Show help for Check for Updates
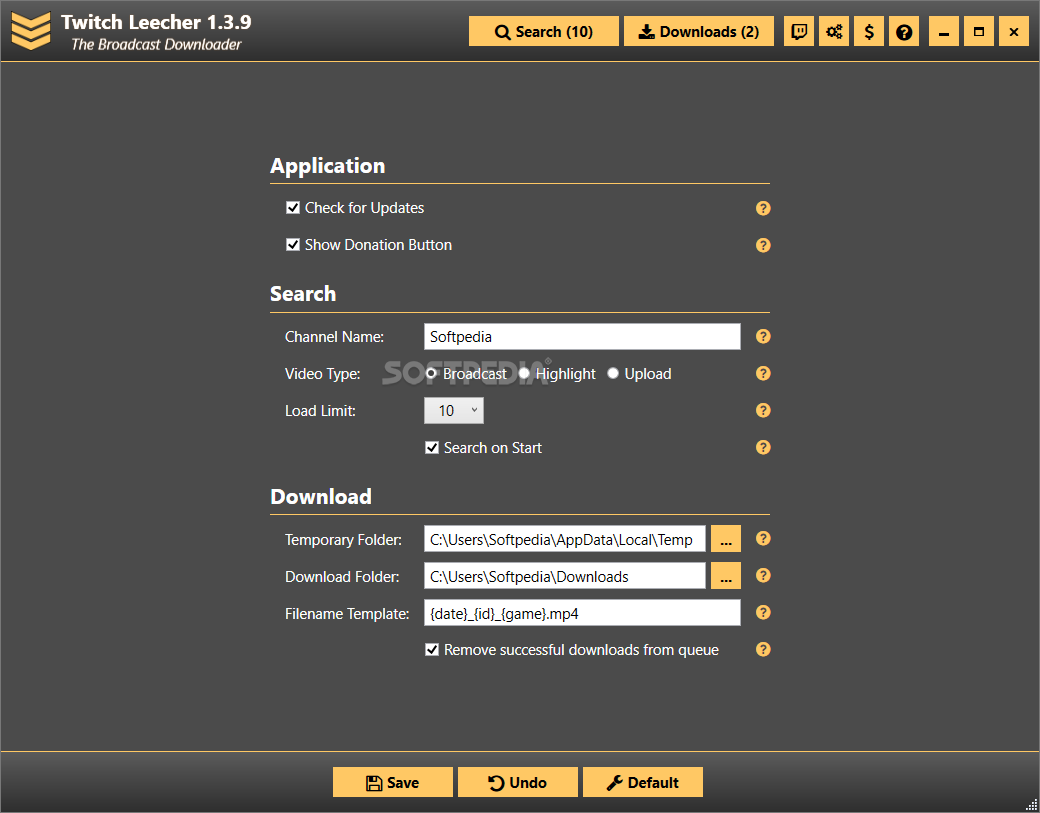Screen dimensions: 1040x813 (x=763, y=208)
